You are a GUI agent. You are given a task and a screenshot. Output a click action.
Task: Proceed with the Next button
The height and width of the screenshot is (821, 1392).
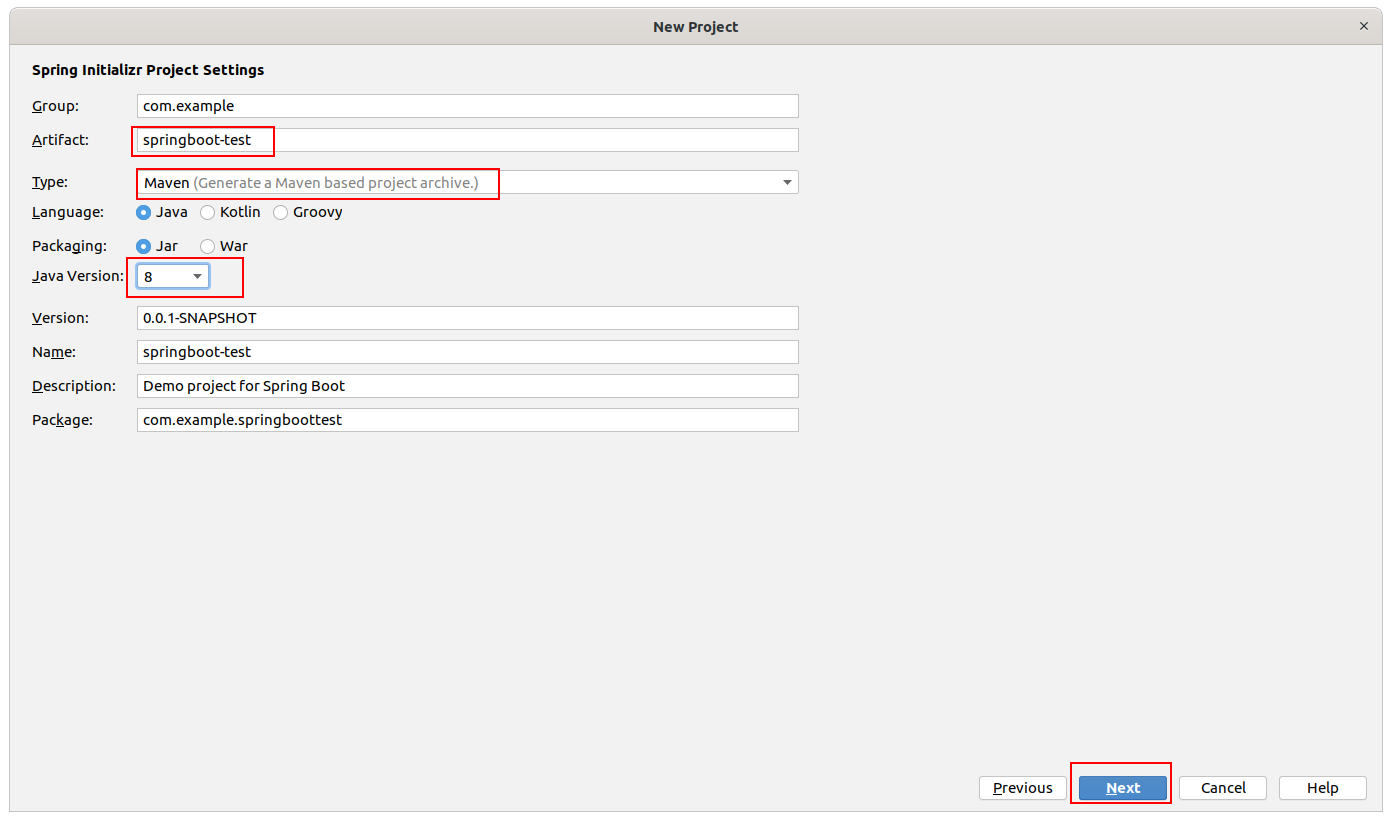click(1123, 788)
